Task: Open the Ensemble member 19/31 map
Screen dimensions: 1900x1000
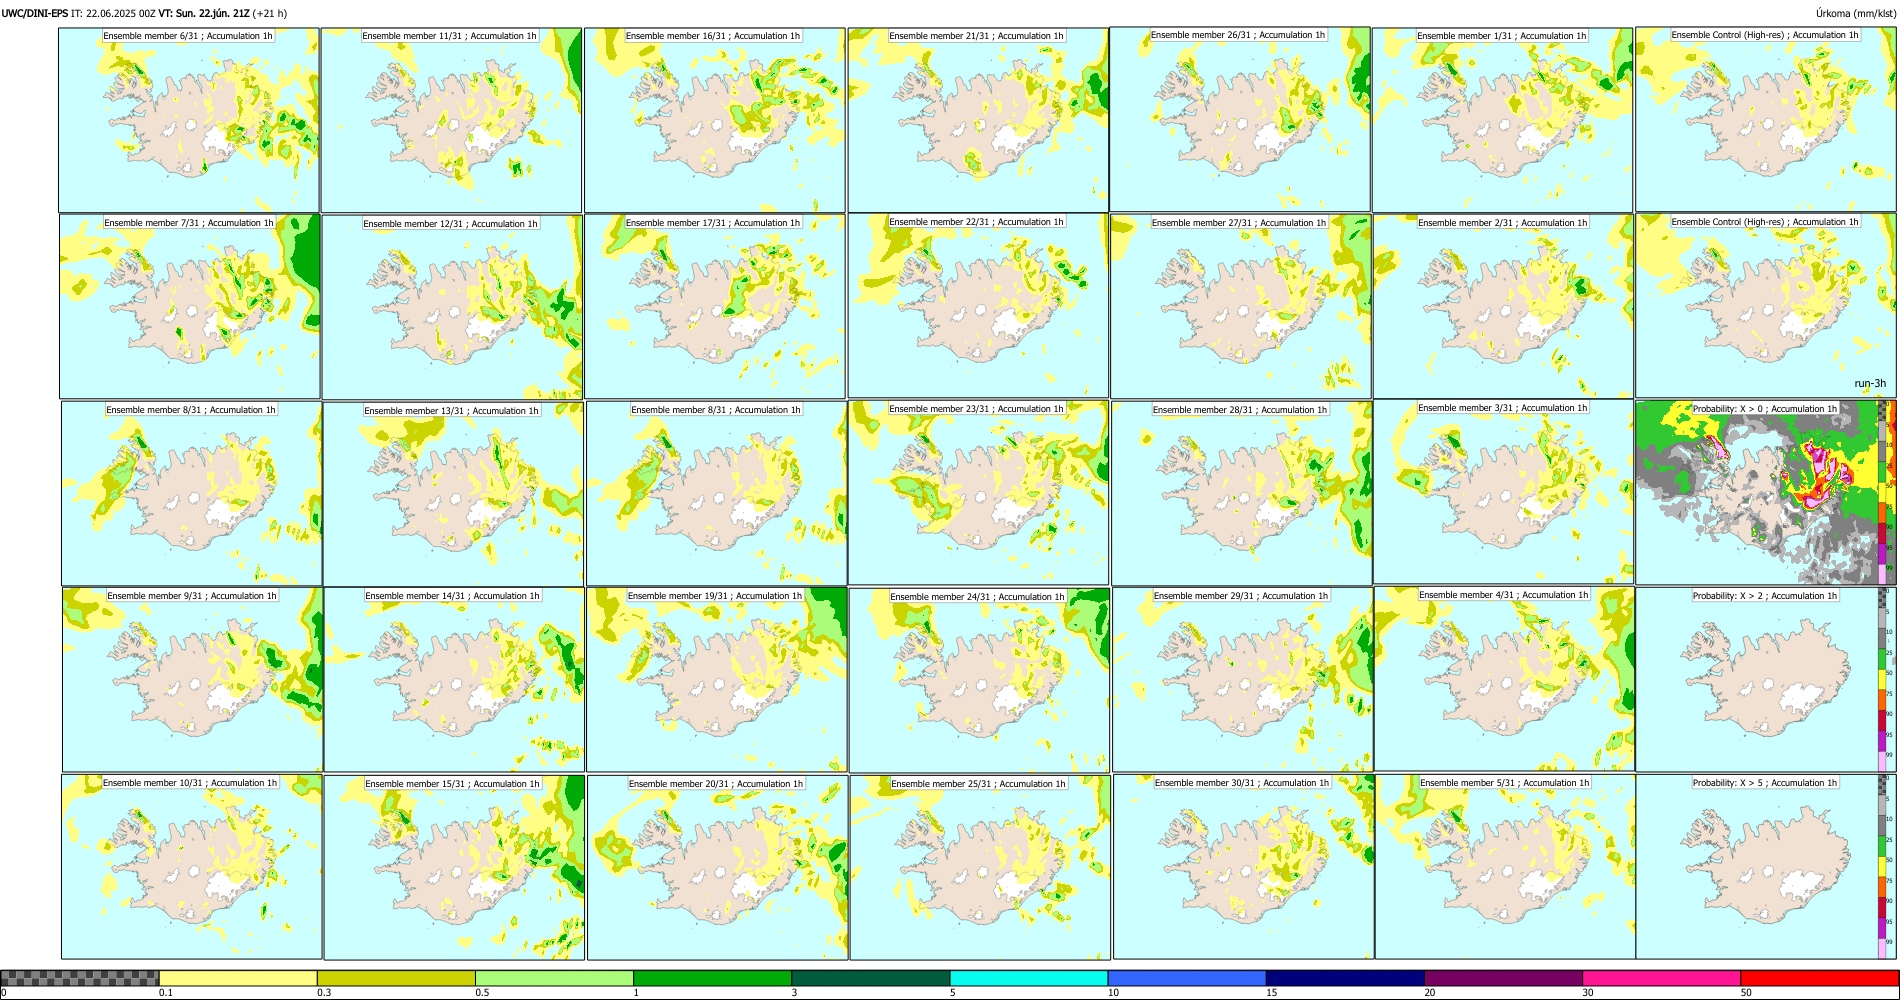Action: coord(716,679)
